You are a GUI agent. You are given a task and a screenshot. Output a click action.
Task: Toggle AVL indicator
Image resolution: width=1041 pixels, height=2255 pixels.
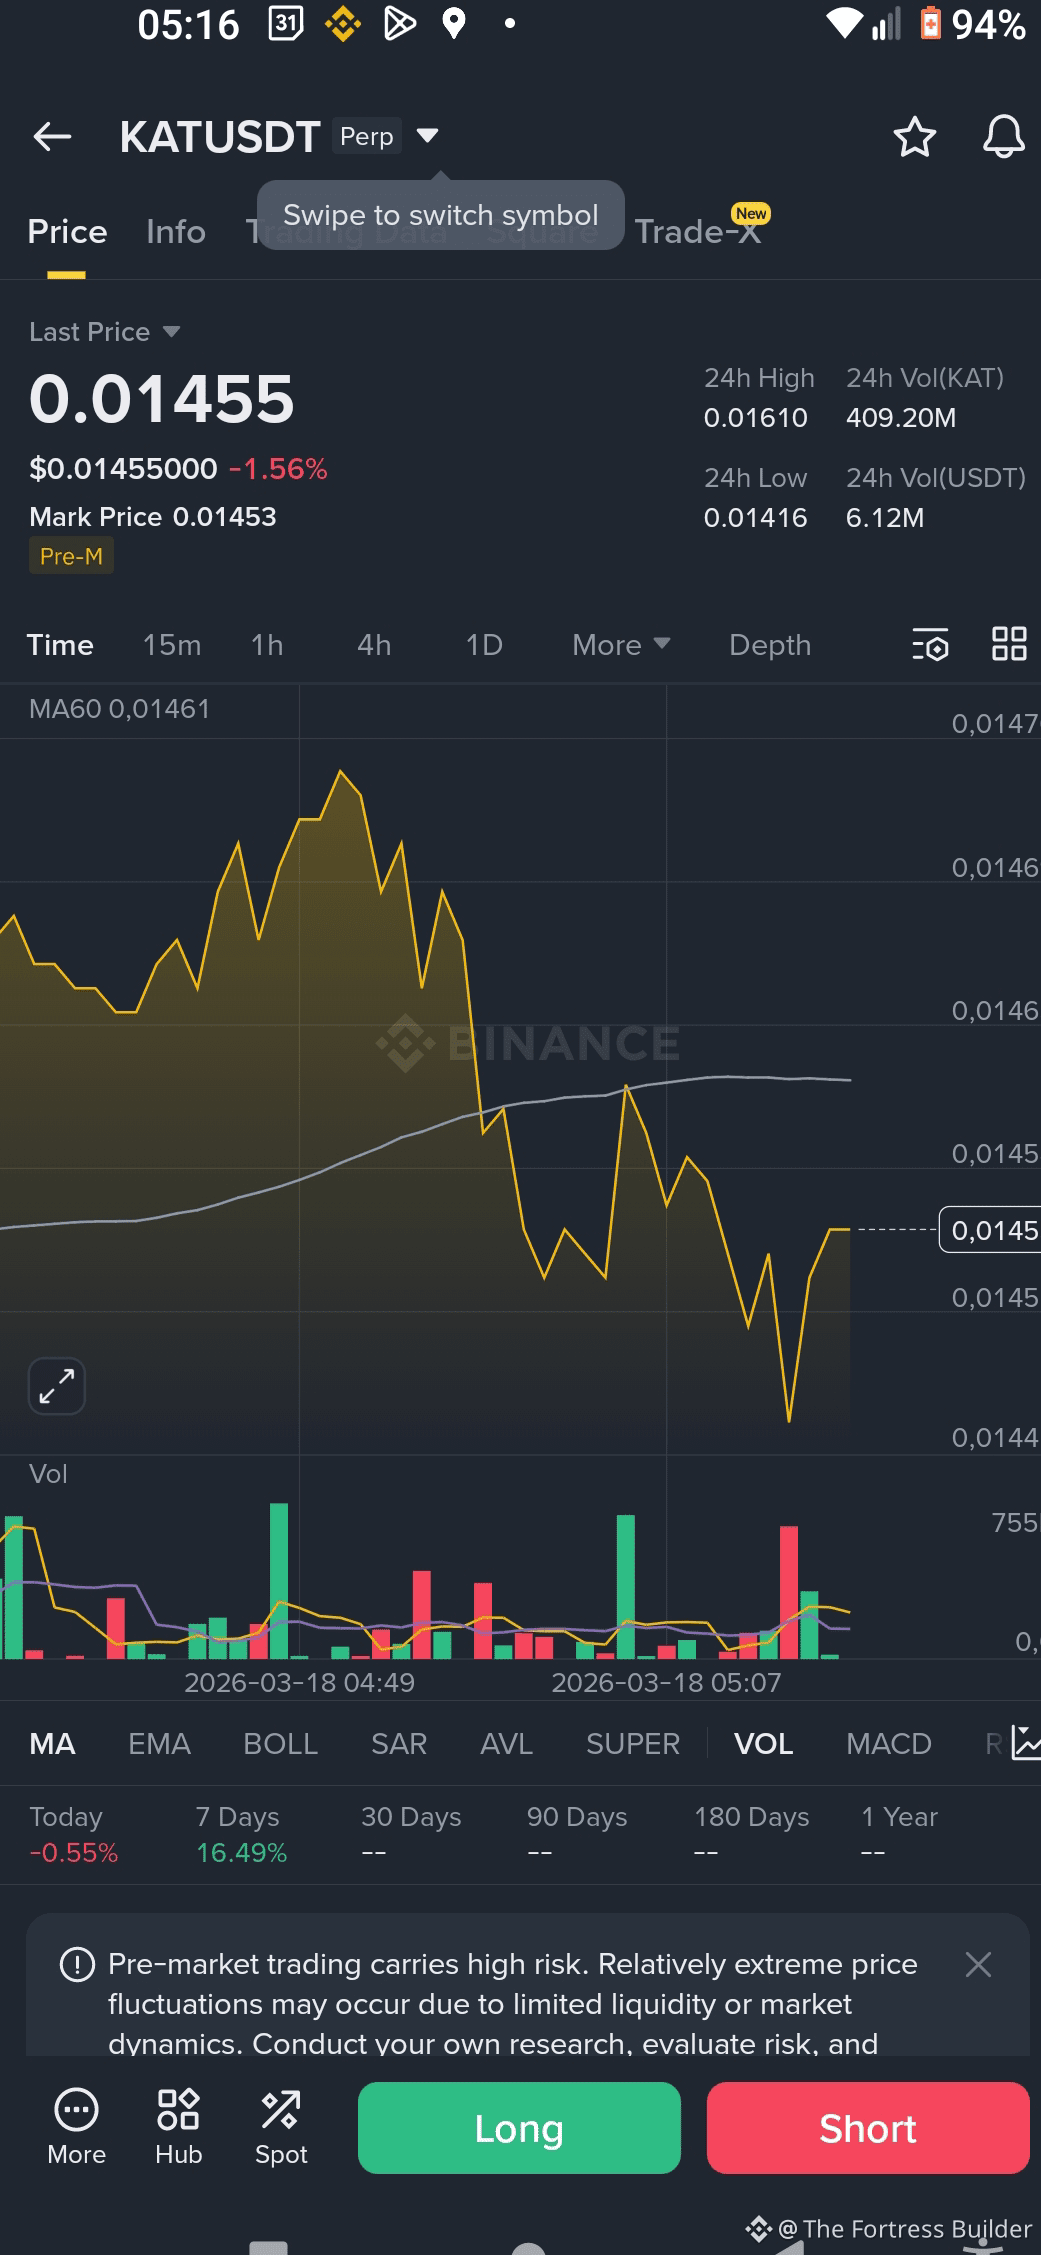(506, 1743)
